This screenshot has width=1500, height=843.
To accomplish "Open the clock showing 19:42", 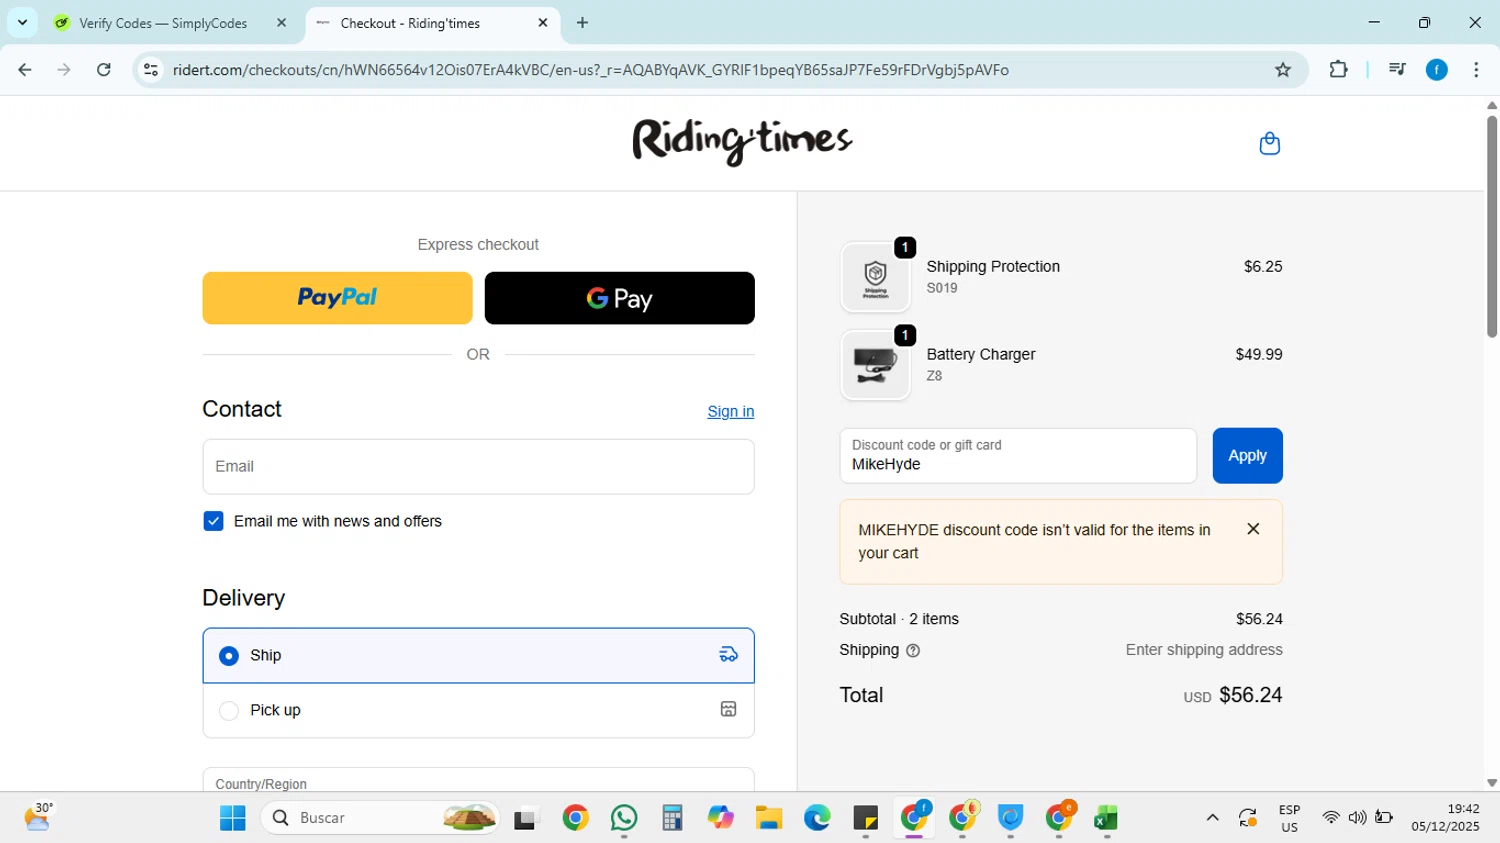I will coord(1445,818).
